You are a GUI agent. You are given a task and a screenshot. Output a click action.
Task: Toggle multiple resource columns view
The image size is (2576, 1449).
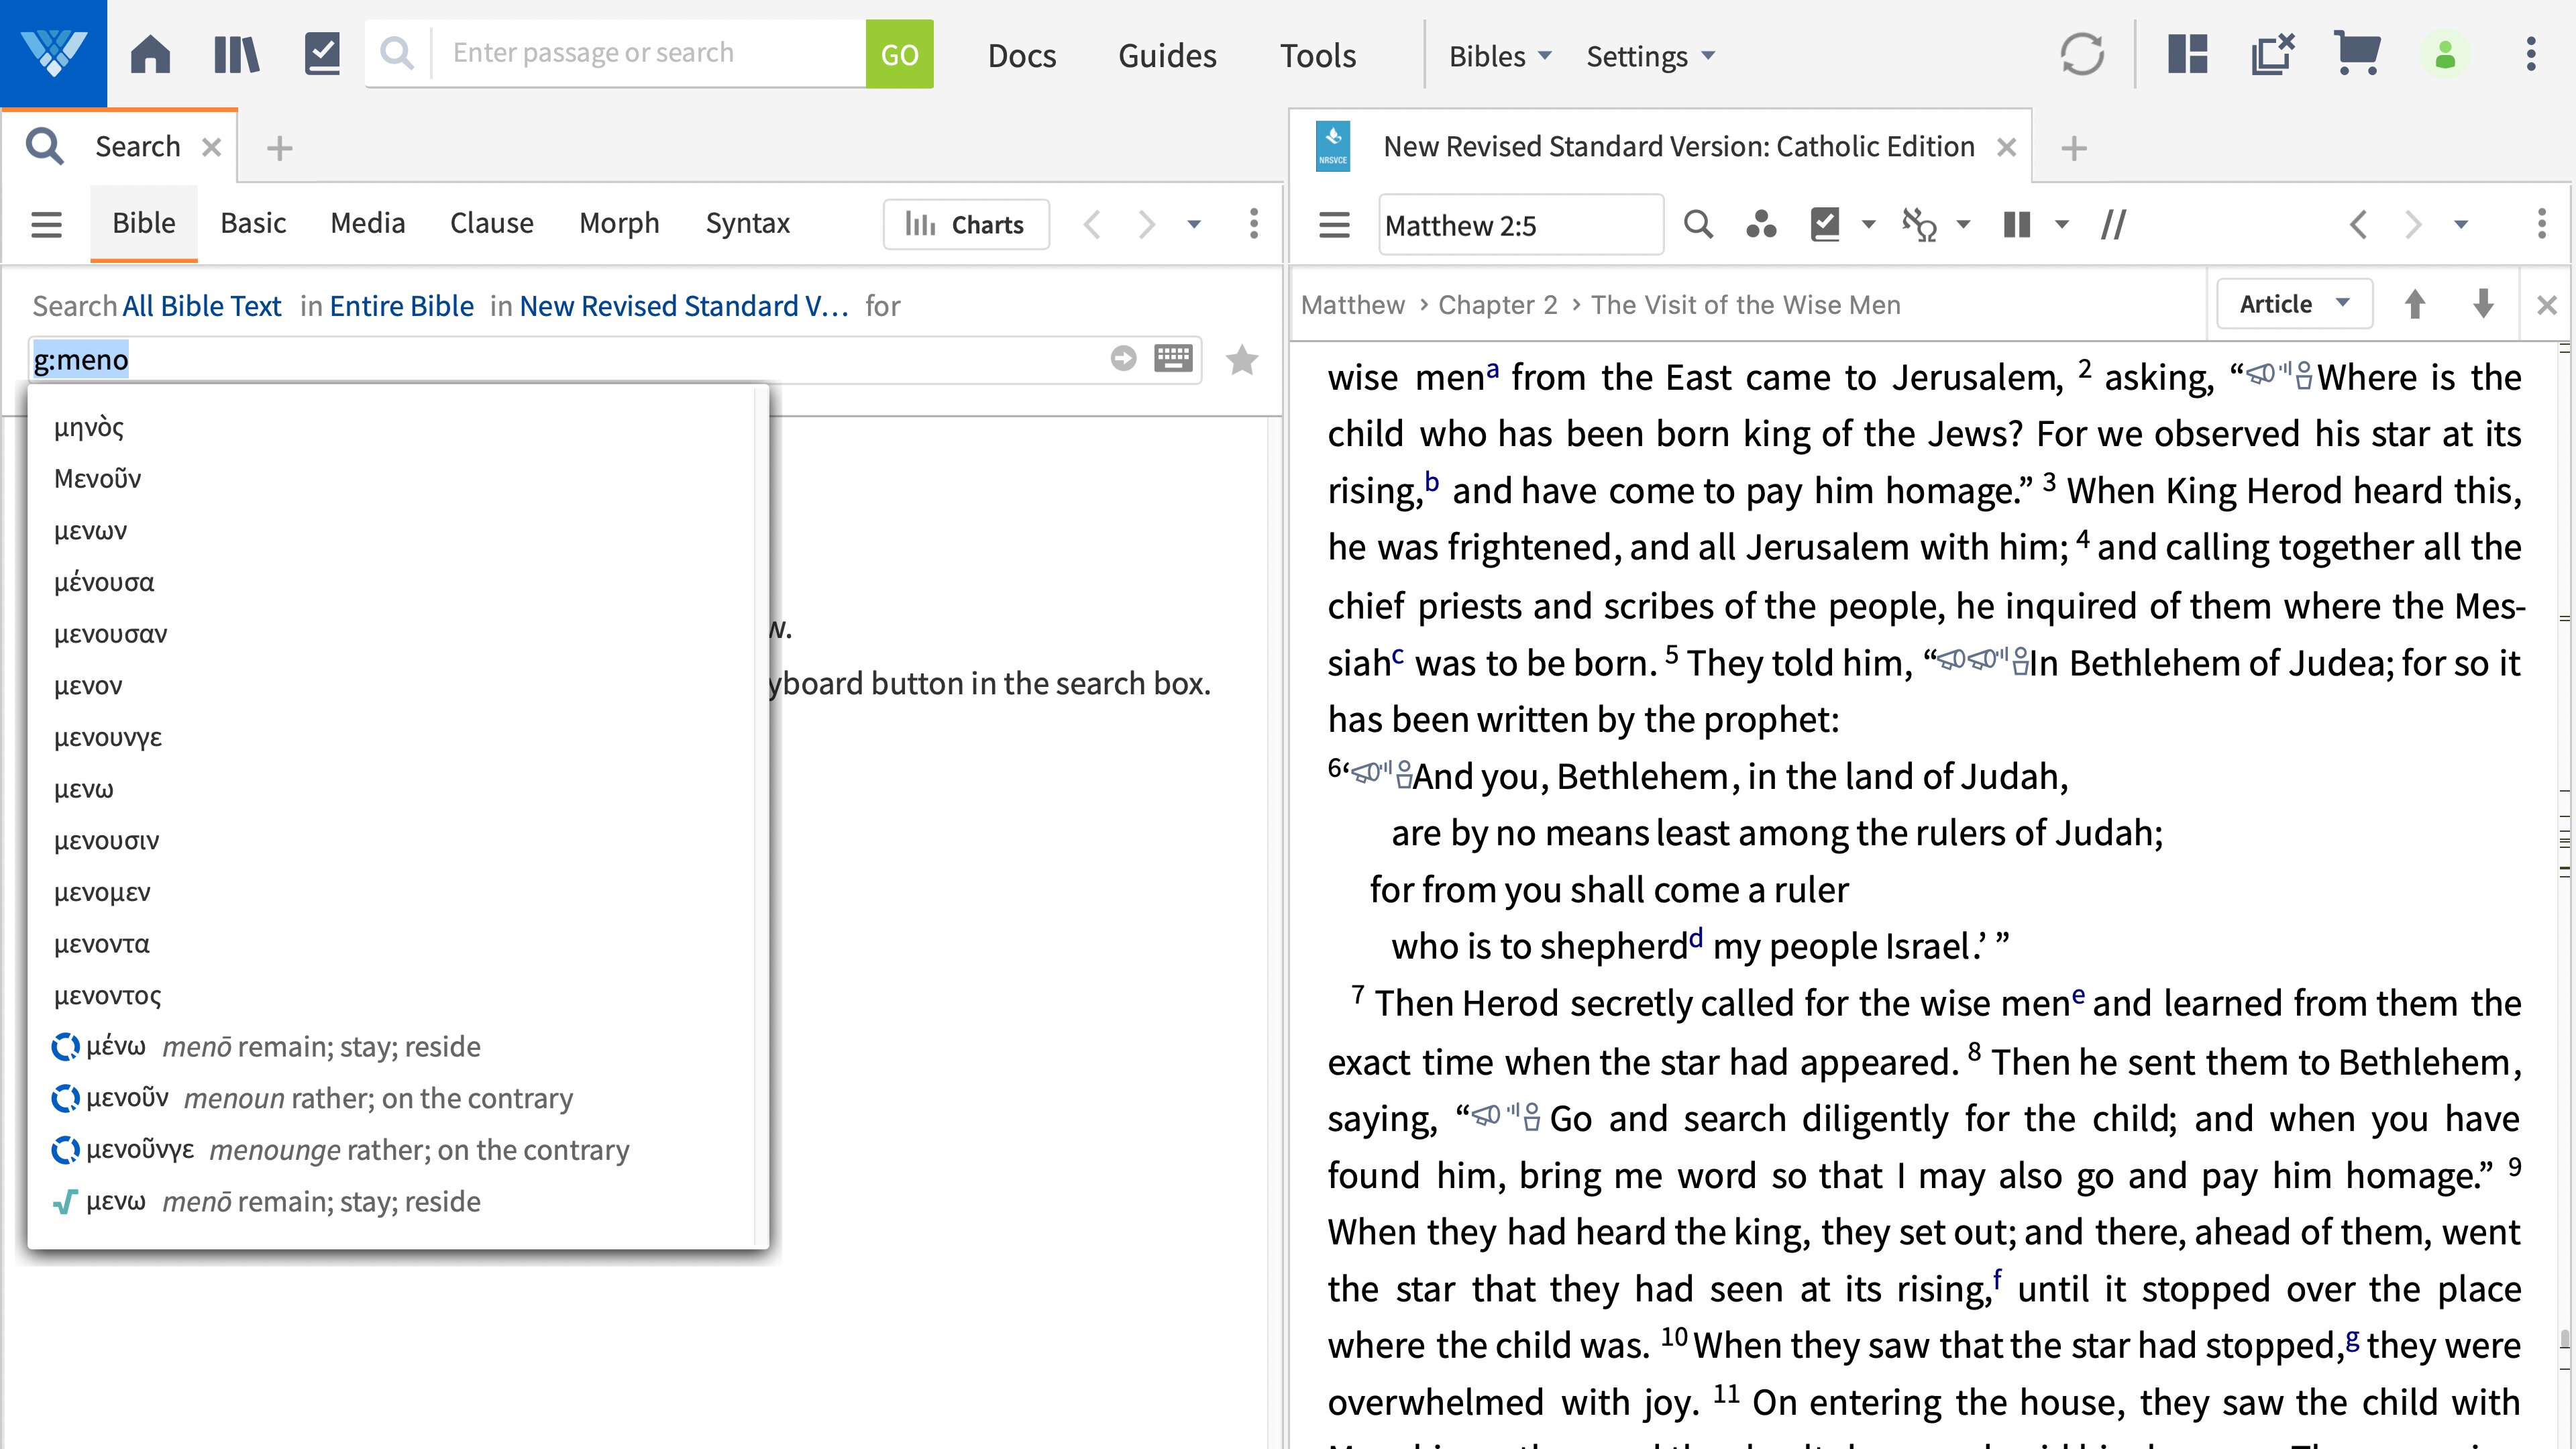[x=2017, y=225]
